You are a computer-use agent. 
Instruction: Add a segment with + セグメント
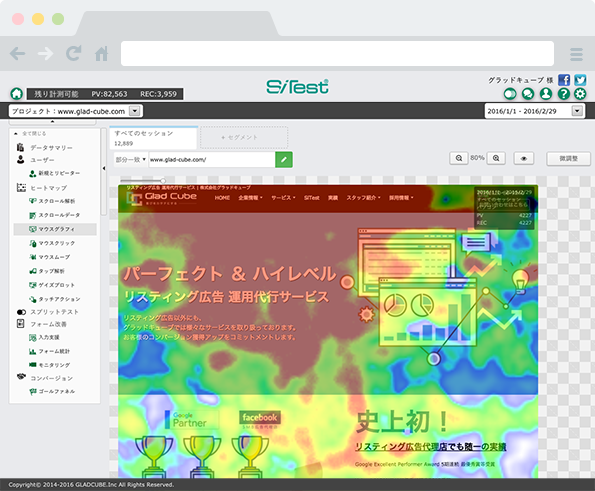pos(244,137)
